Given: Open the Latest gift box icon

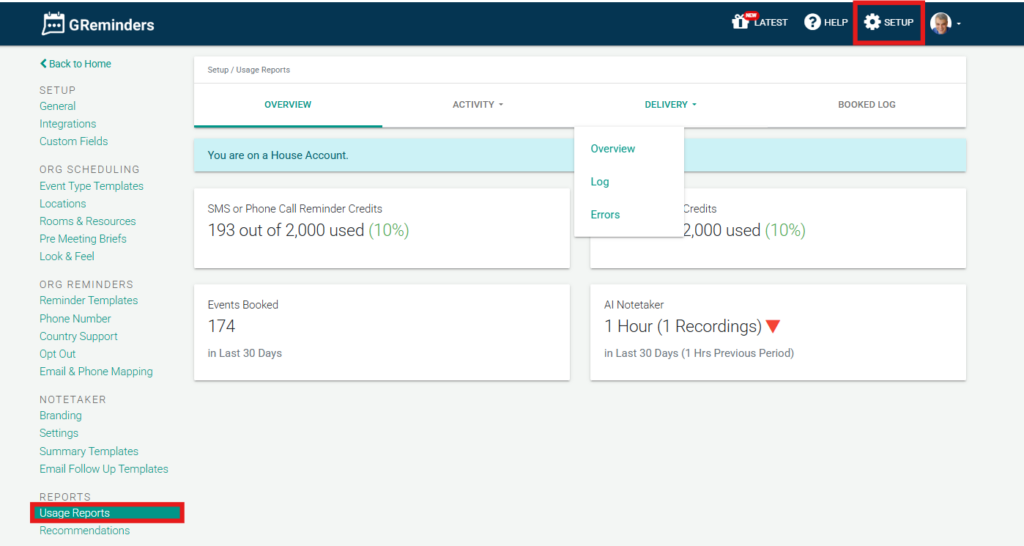Looking at the screenshot, I should coord(741,22).
